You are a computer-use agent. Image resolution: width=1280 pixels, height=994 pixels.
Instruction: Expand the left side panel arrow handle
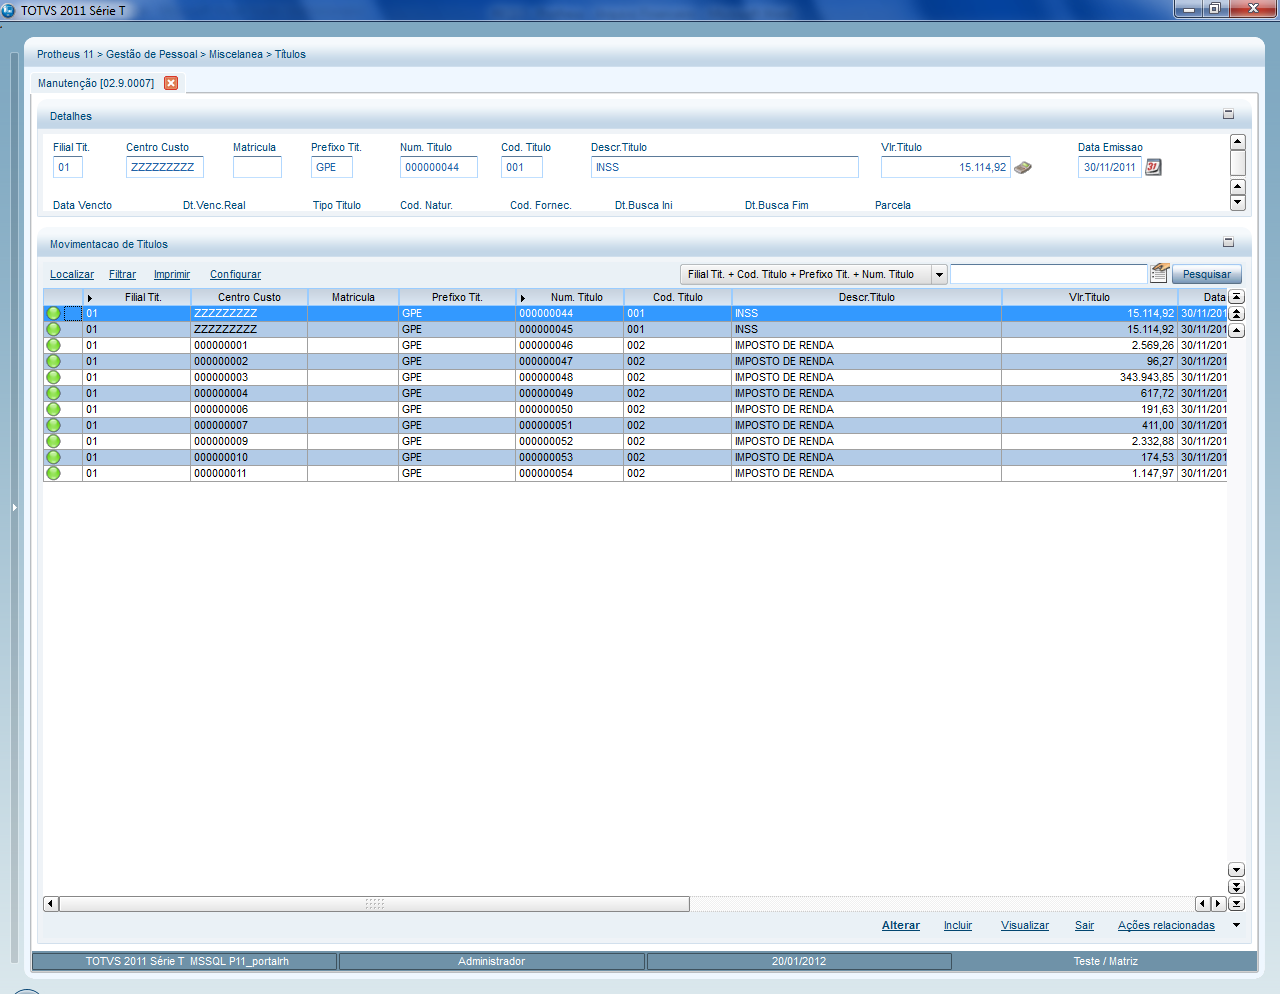click(x=14, y=508)
